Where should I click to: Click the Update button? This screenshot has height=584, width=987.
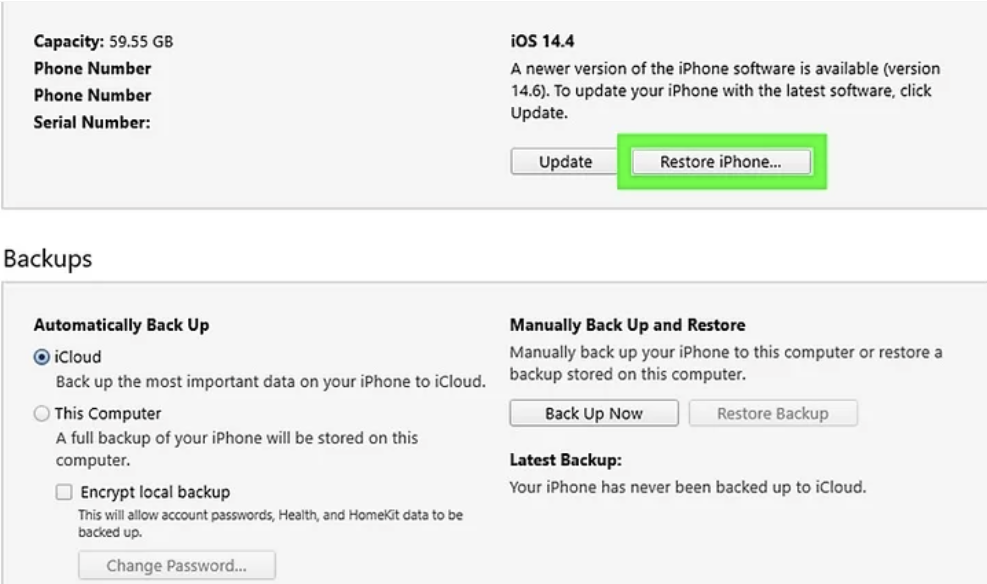[563, 161]
